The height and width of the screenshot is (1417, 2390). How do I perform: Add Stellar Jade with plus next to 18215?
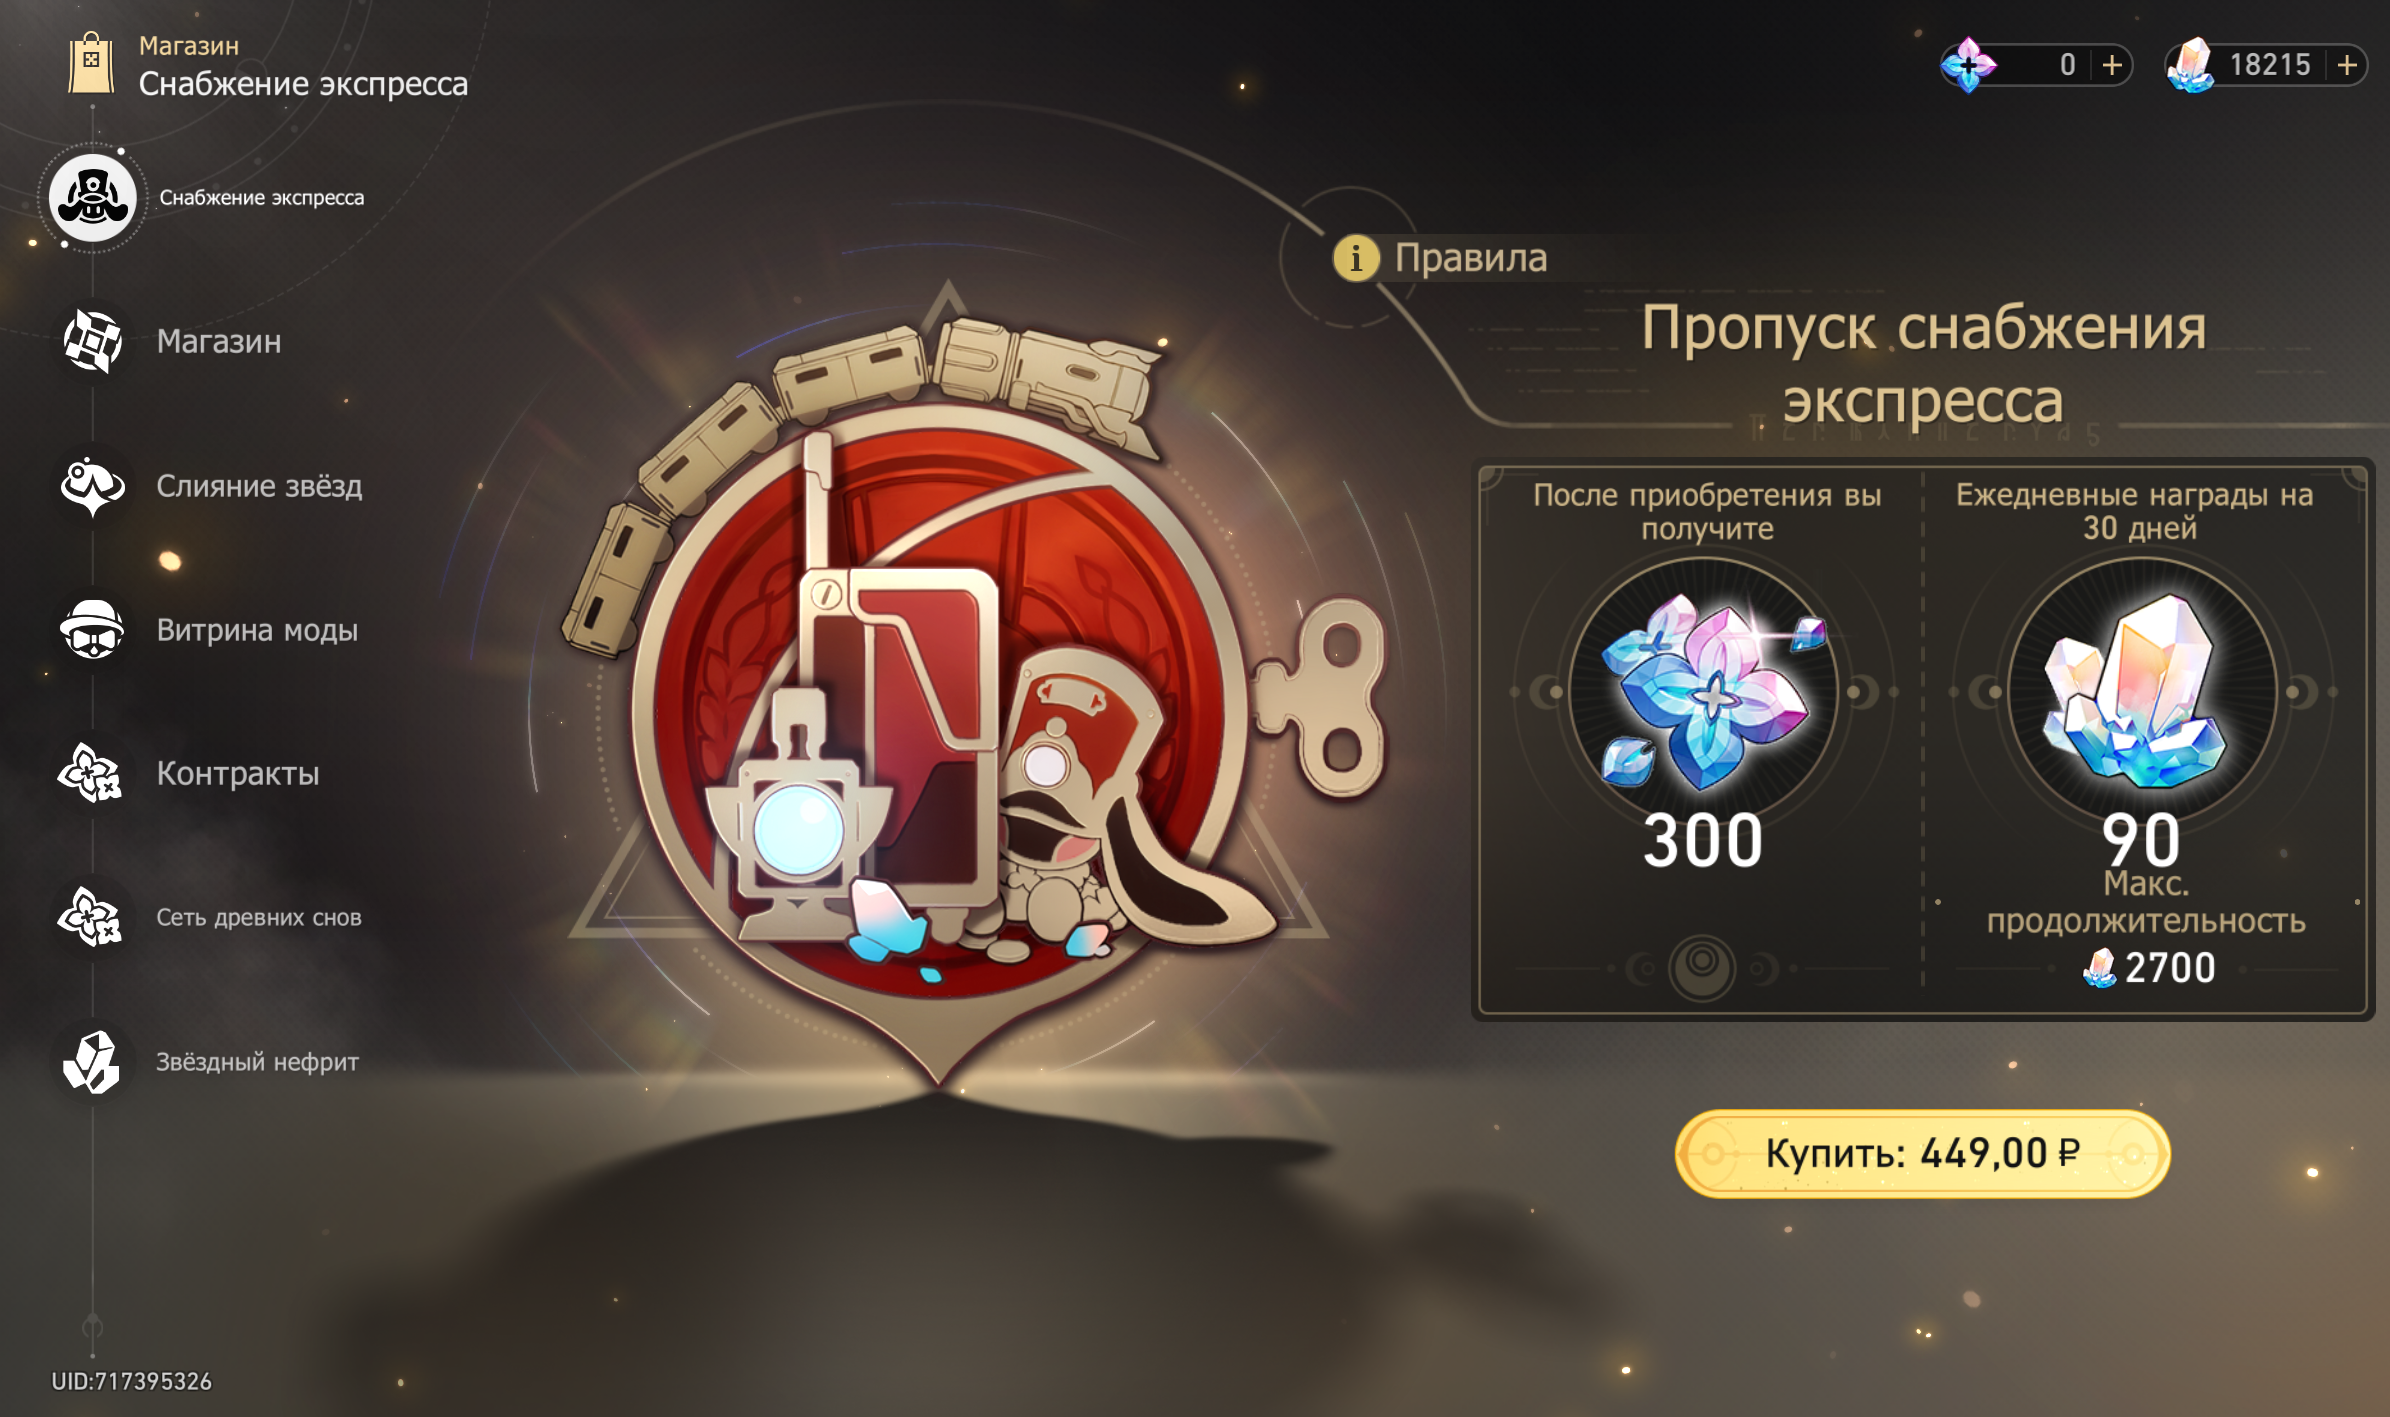pyautogui.click(x=2347, y=66)
